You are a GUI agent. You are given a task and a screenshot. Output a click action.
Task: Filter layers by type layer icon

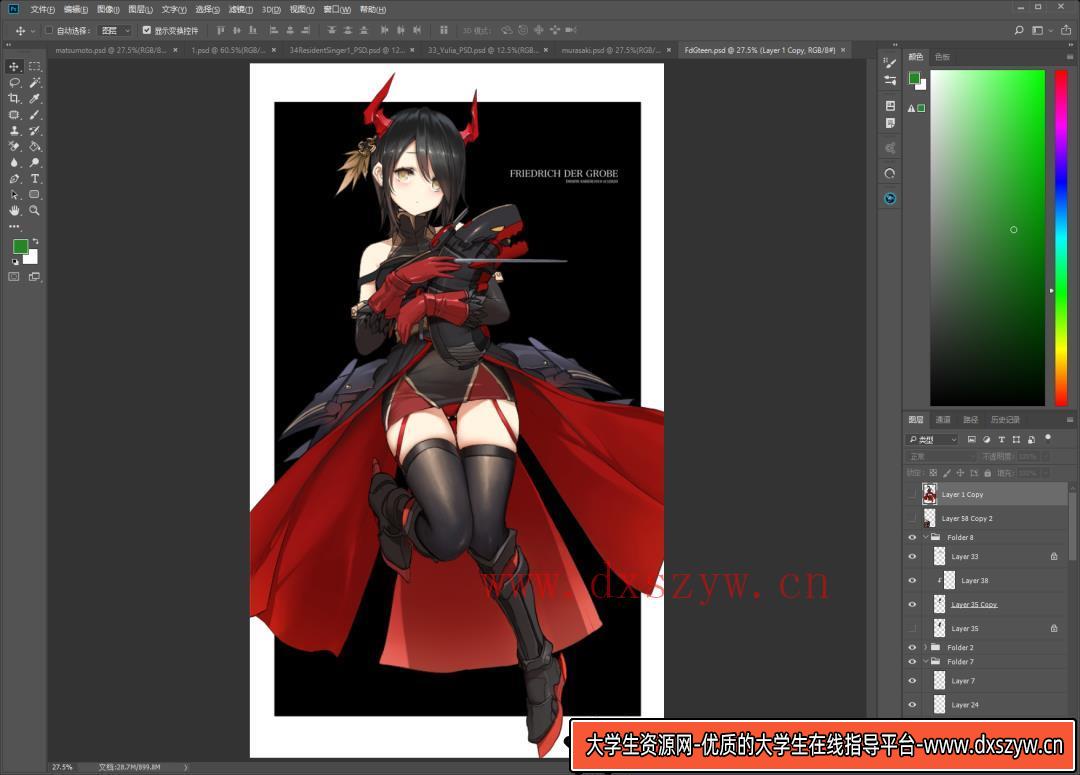1001,440
